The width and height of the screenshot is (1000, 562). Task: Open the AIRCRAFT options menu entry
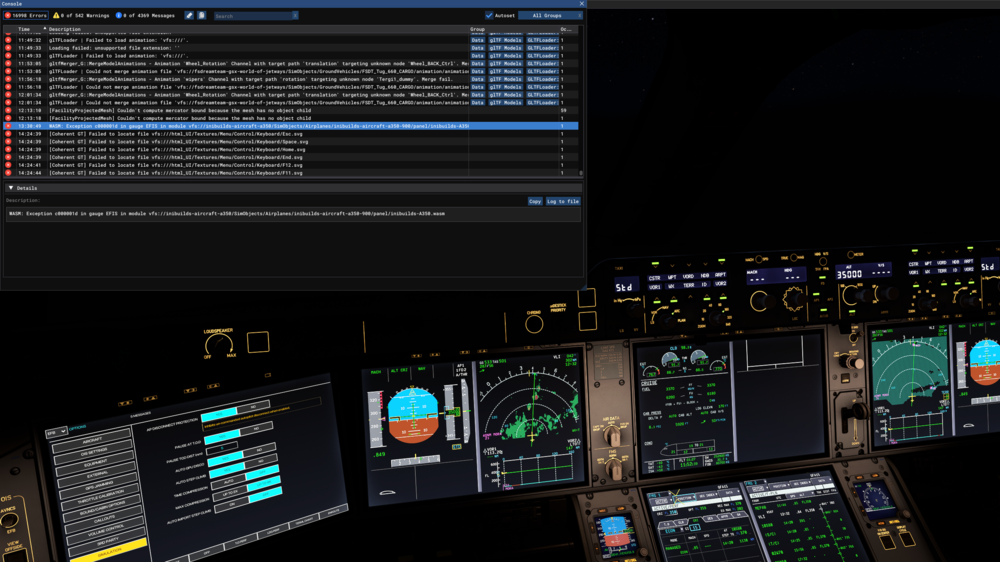point(92,439)
